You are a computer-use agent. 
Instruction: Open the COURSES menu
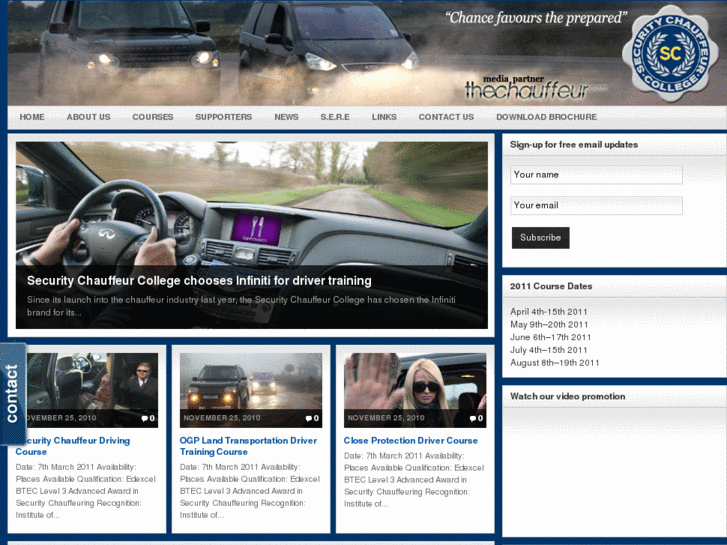[x=153, y=117]
